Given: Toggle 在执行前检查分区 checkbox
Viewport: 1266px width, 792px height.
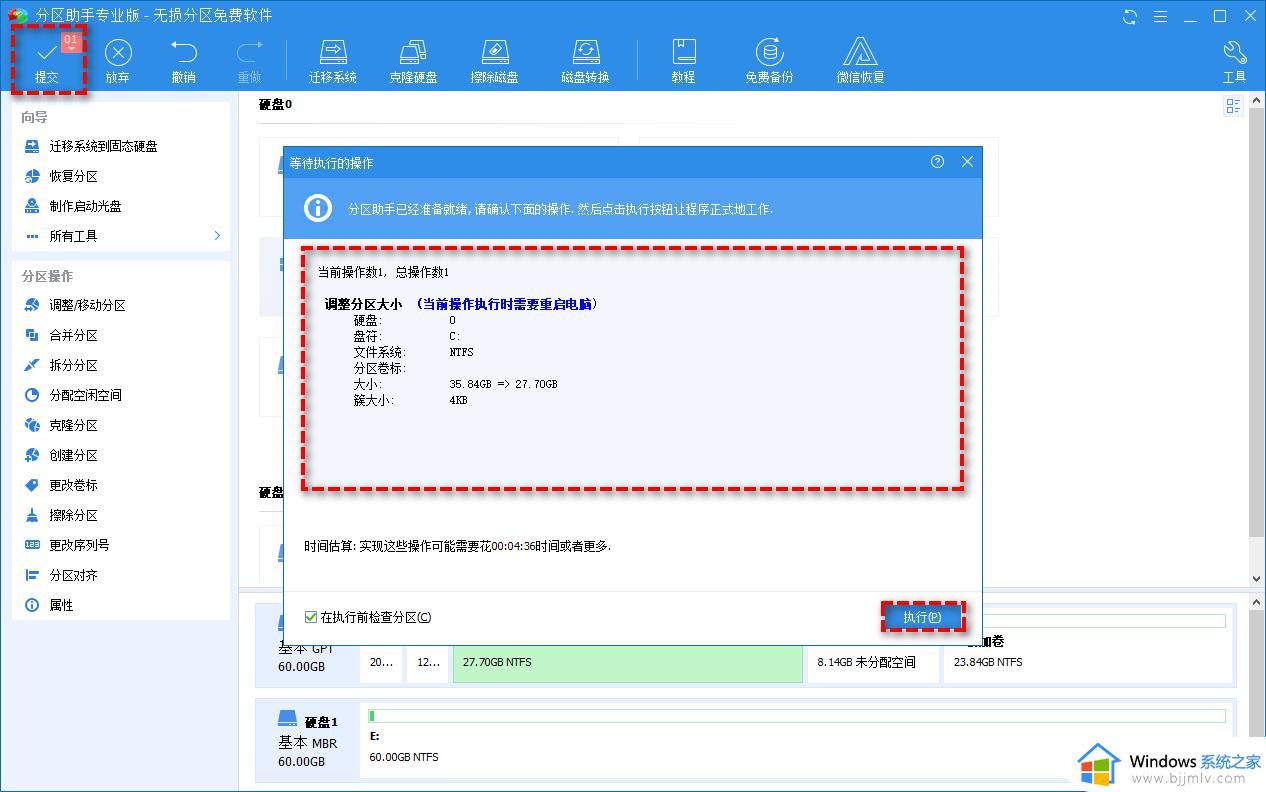Looking at the screenshot, I should 311,617.
